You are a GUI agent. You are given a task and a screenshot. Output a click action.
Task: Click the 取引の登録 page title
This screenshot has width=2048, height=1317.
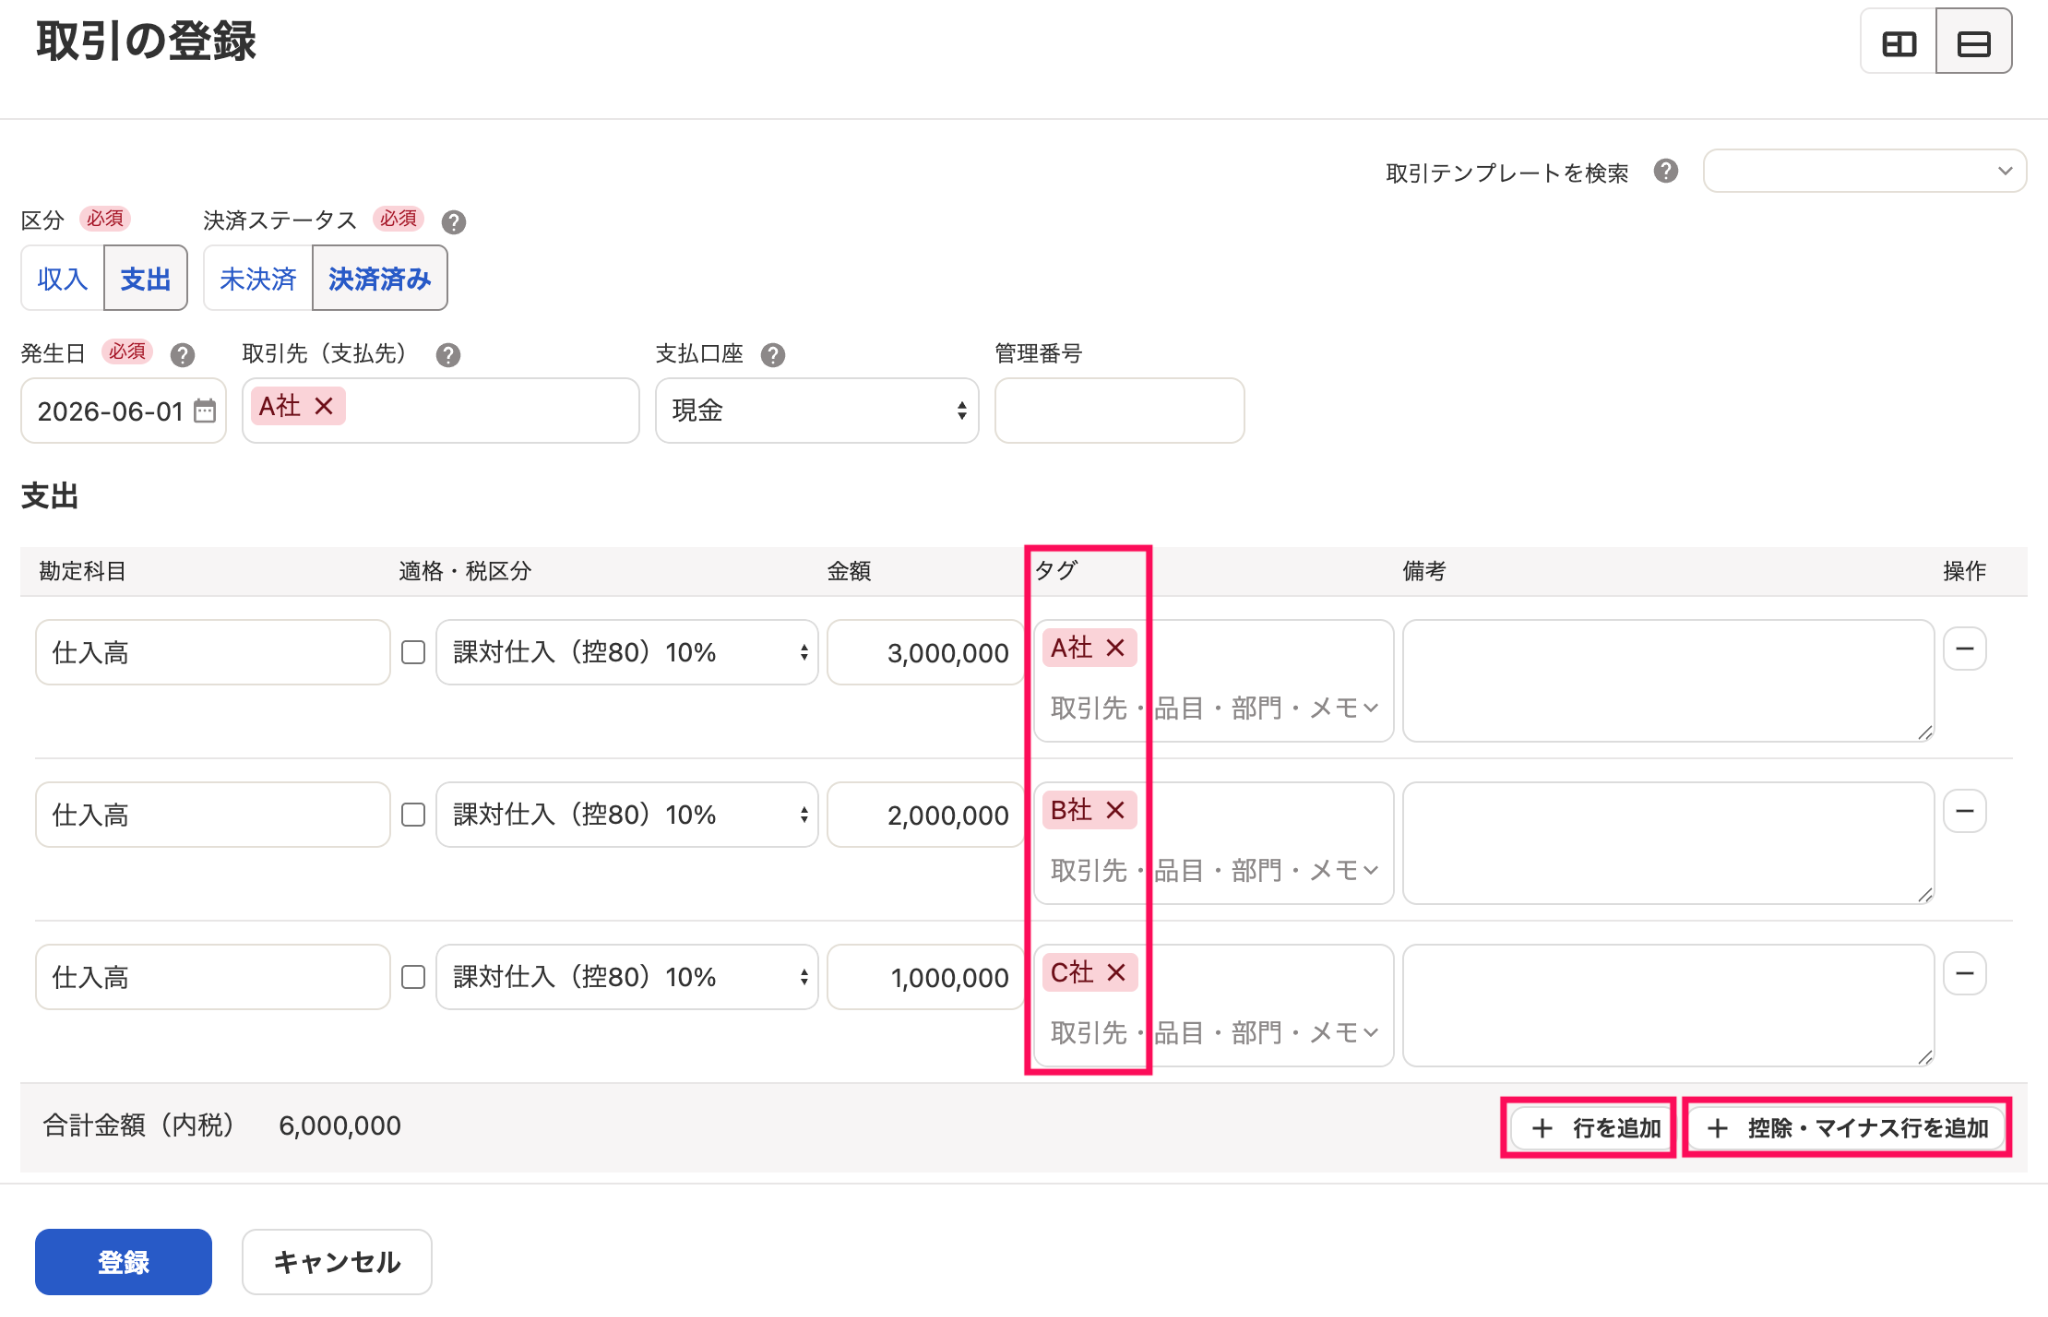tap(146, 41)
